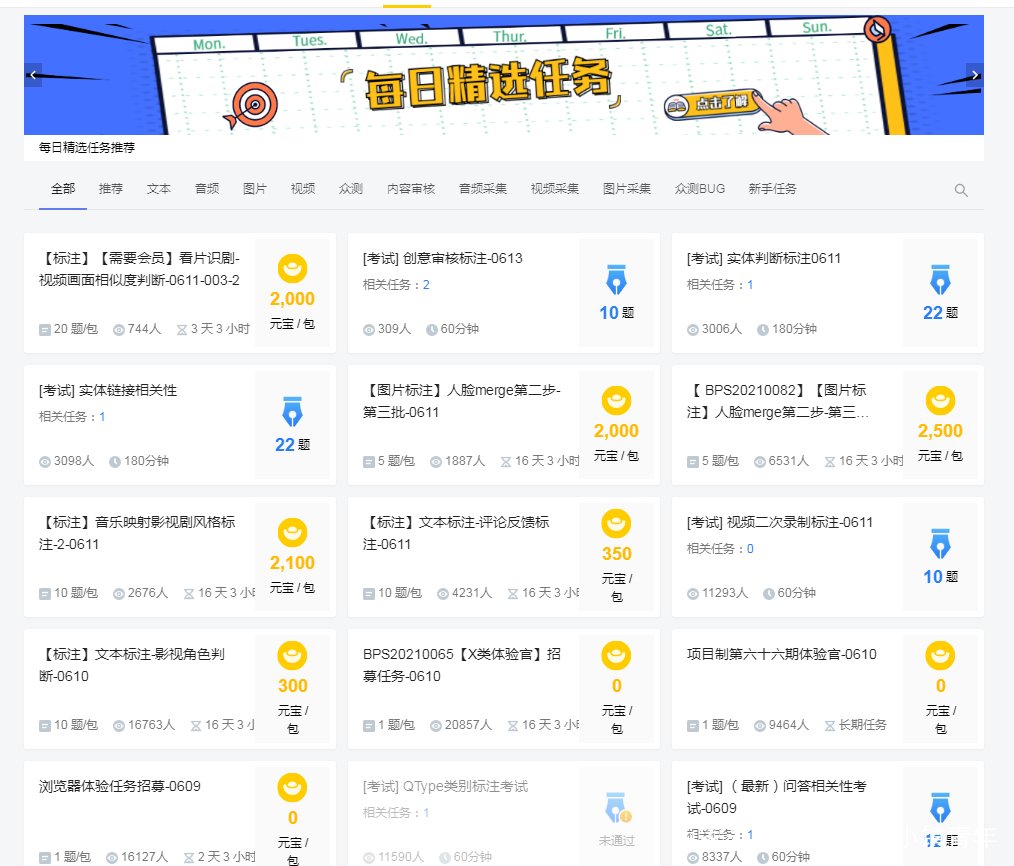
Task: Click the previous arrow on the banner carousel
Action: [33, 74]
